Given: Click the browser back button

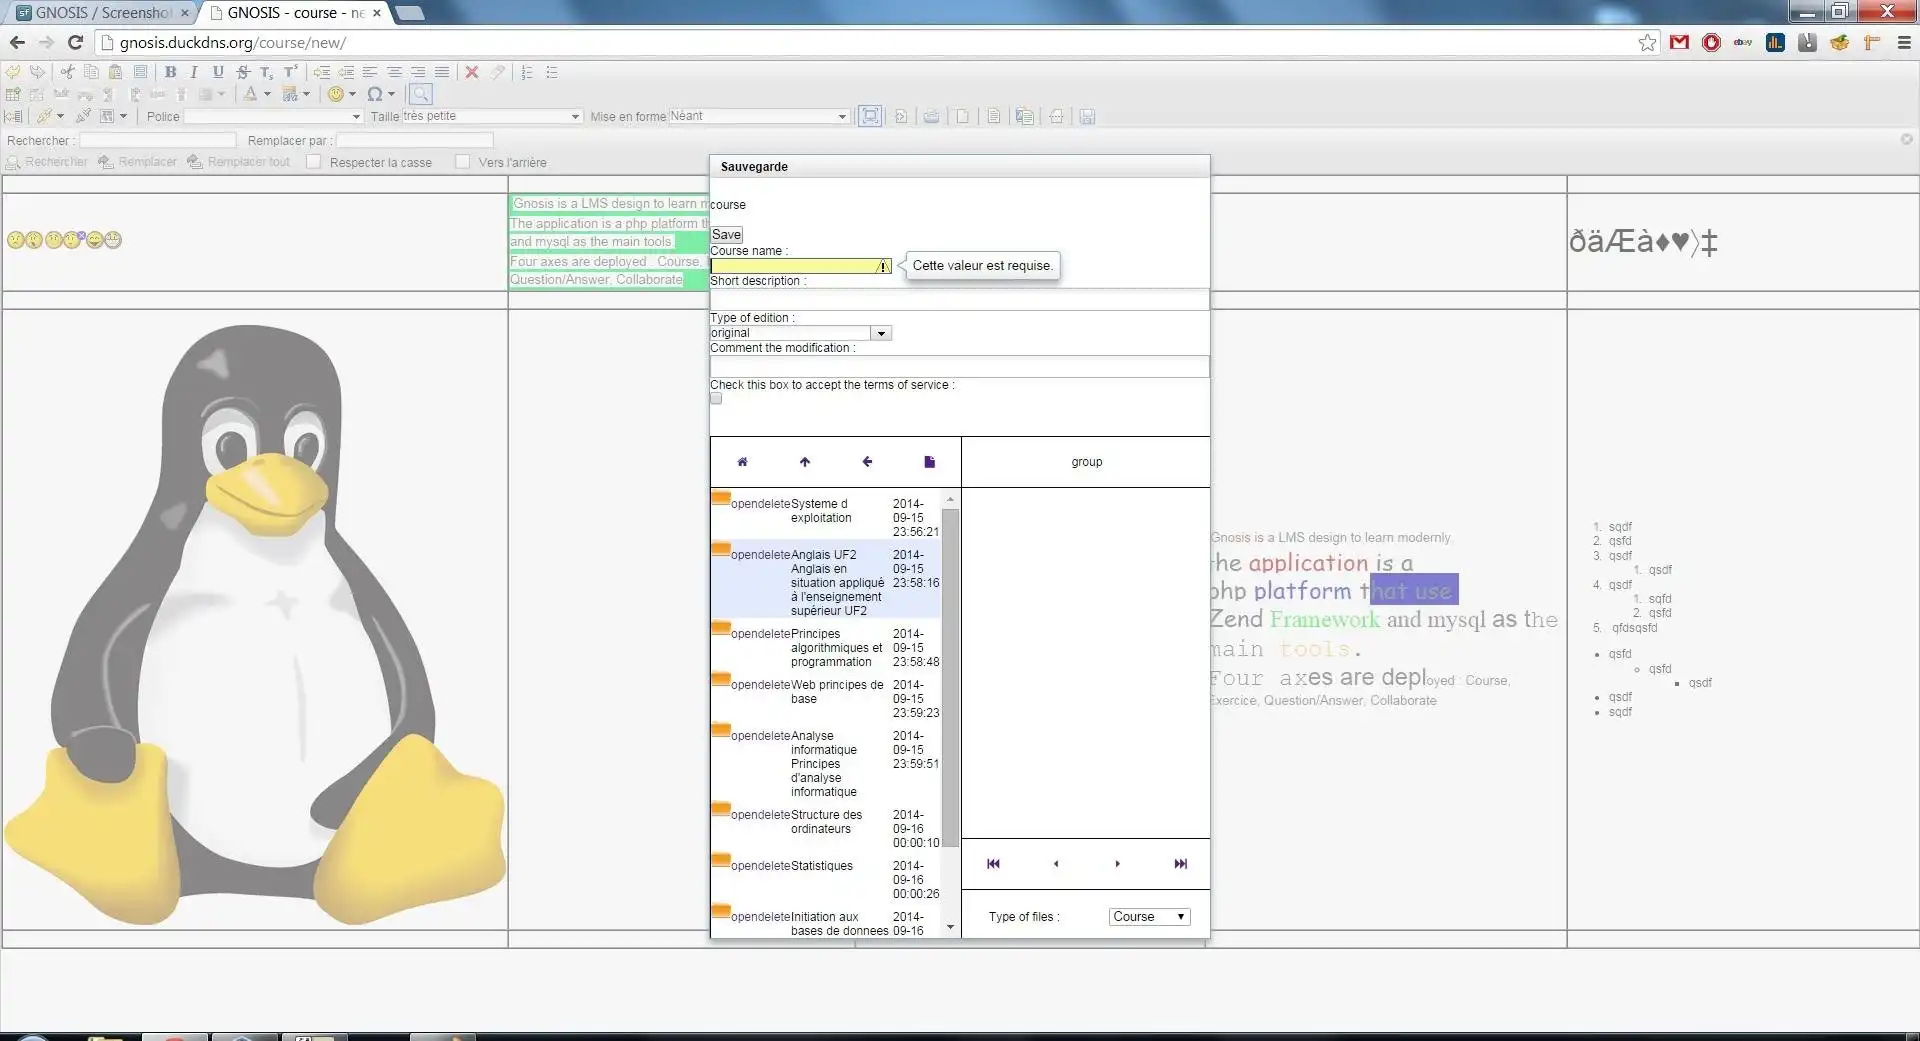Looking at the screenshot, I should (x=17, y=42).
